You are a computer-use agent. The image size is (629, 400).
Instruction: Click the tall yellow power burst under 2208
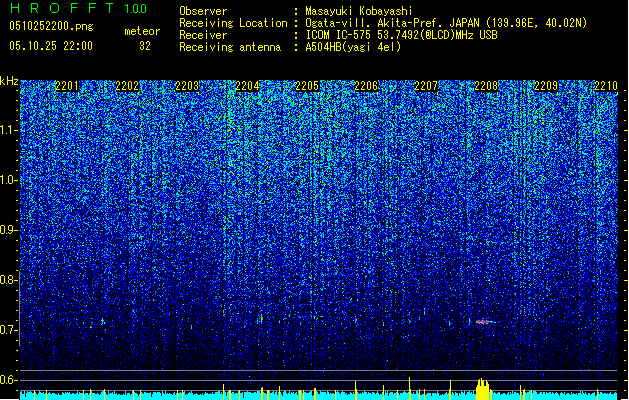click(x=483, y=389)
